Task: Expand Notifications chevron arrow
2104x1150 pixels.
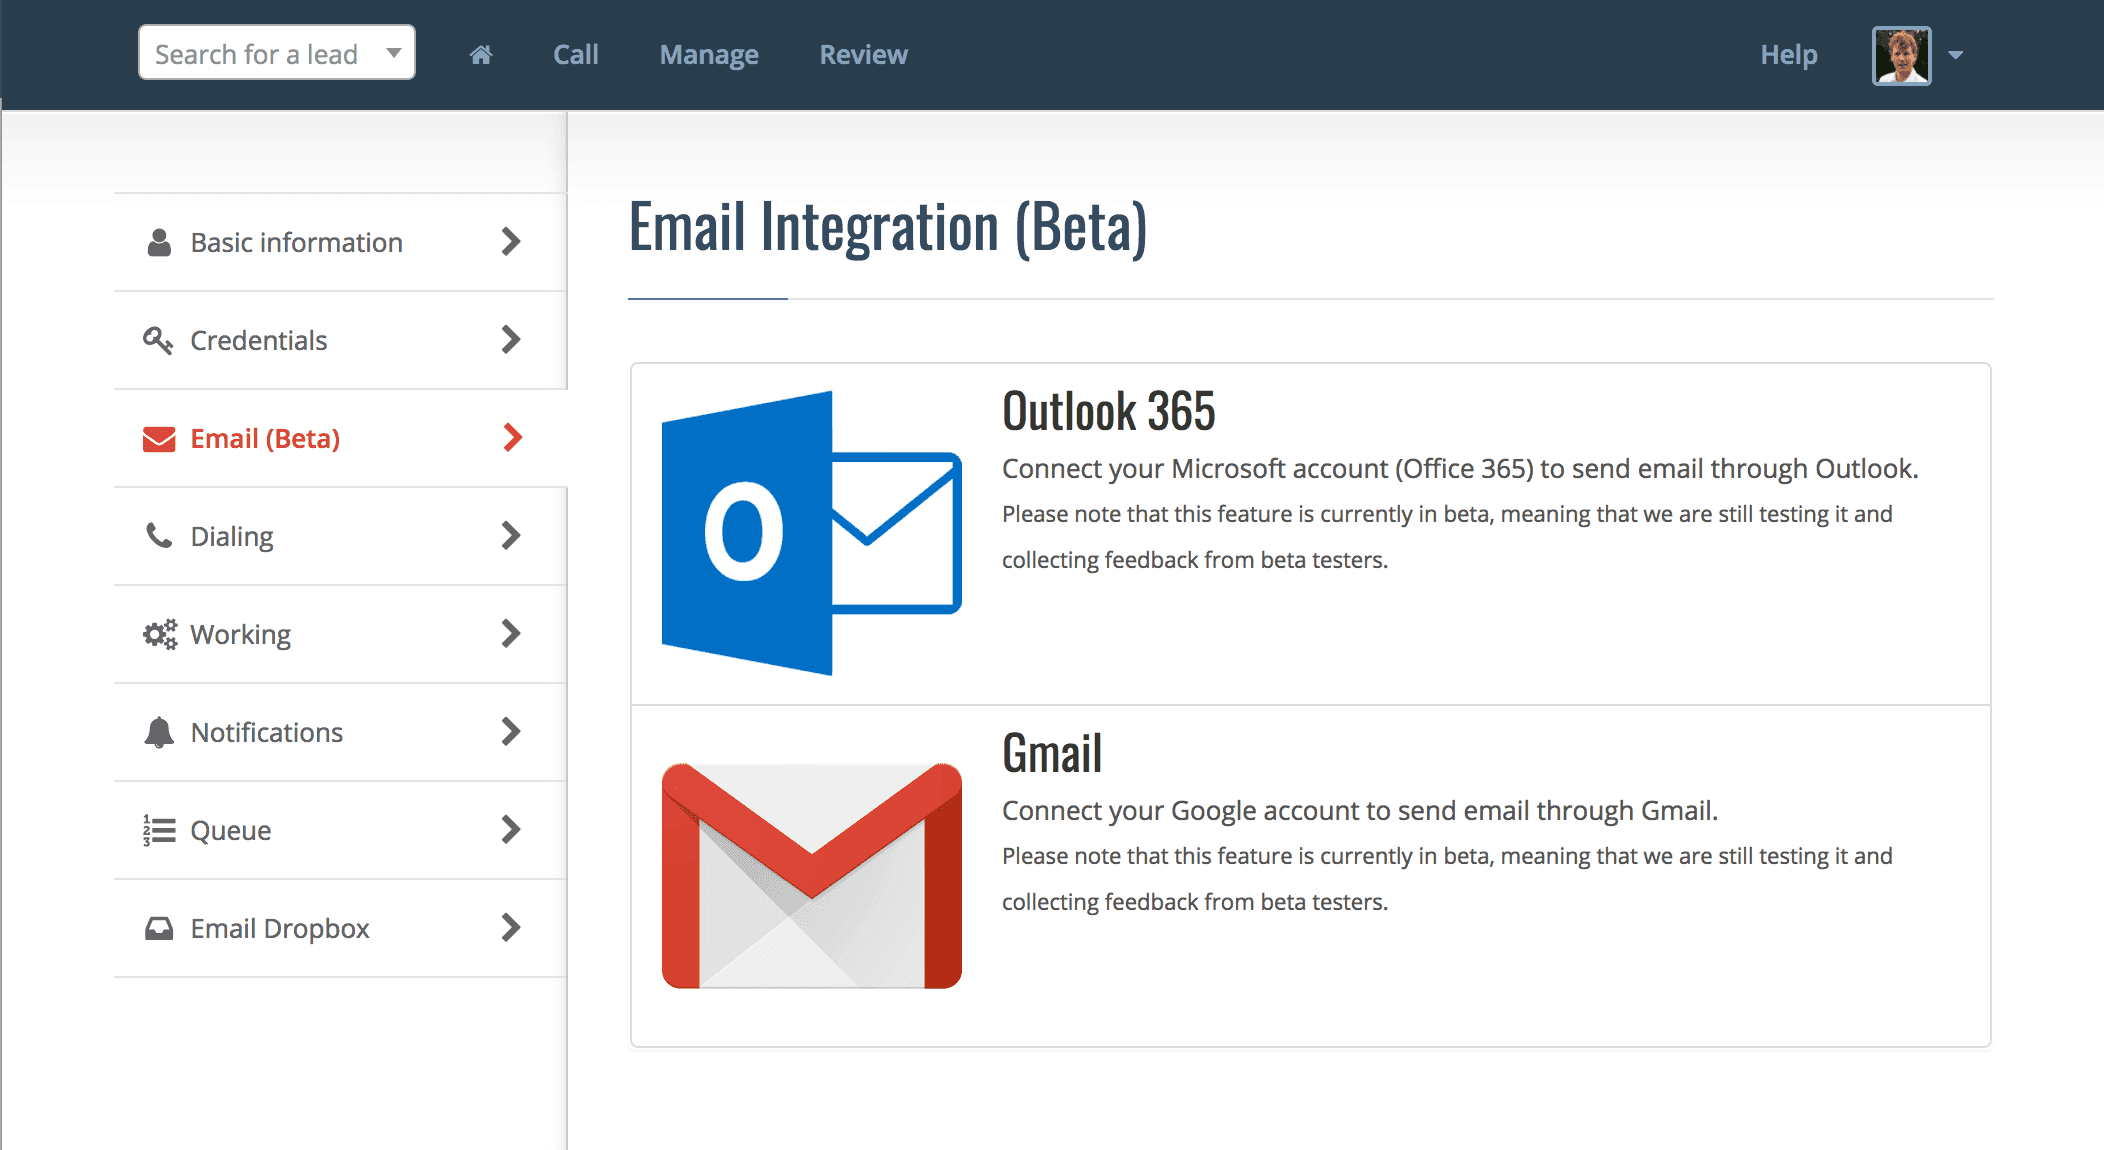Action: (x=511, y=731)
